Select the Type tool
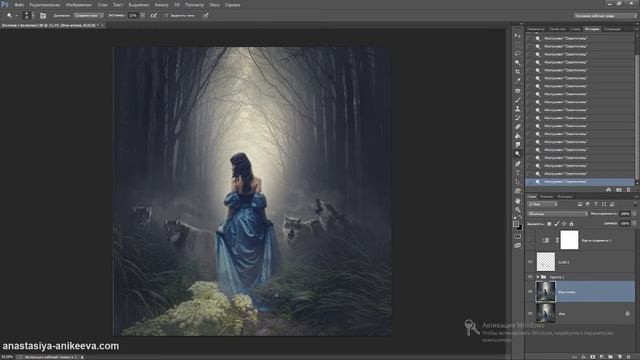This screenshot has height=360, width=640. [x=518, y=173]
